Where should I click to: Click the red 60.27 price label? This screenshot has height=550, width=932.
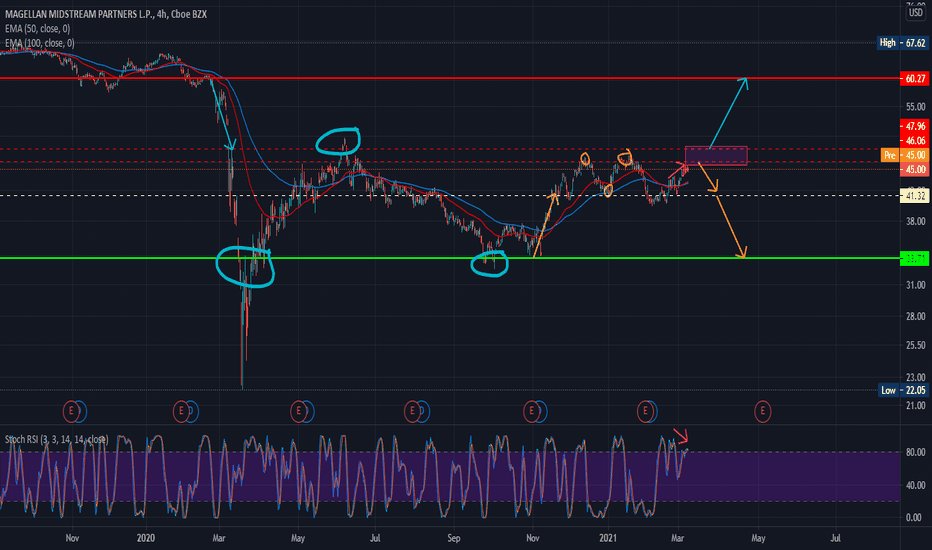915,78
